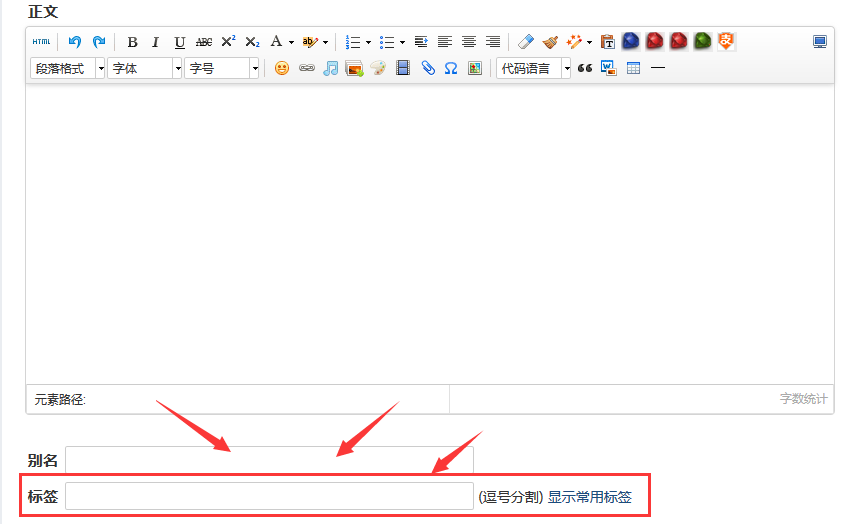Open bulleted list style dropdown
Viewport: 850px width, 524px height.
point(402,42)
